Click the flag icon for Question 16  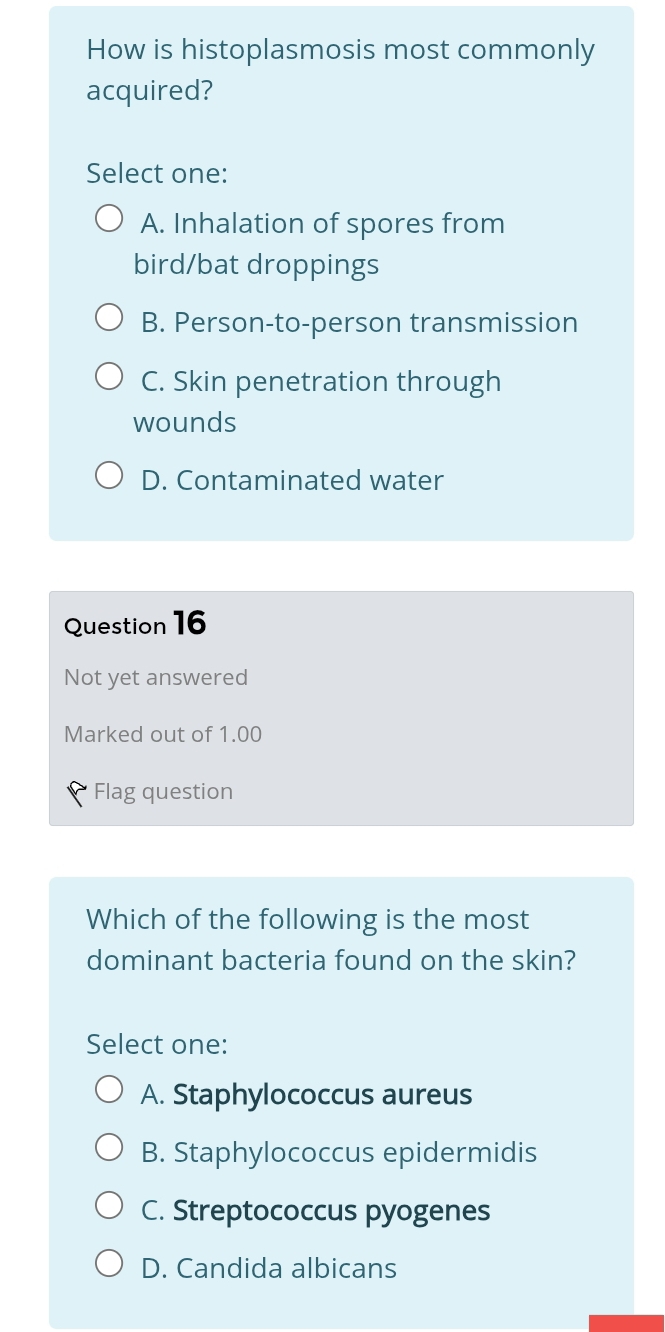pyautogui.click(x=77, y=793)
